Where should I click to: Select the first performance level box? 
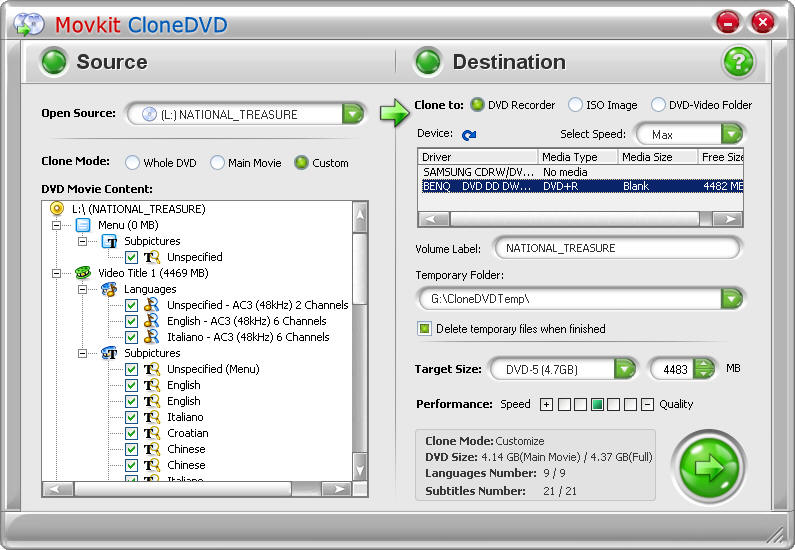tap(563, 405)
